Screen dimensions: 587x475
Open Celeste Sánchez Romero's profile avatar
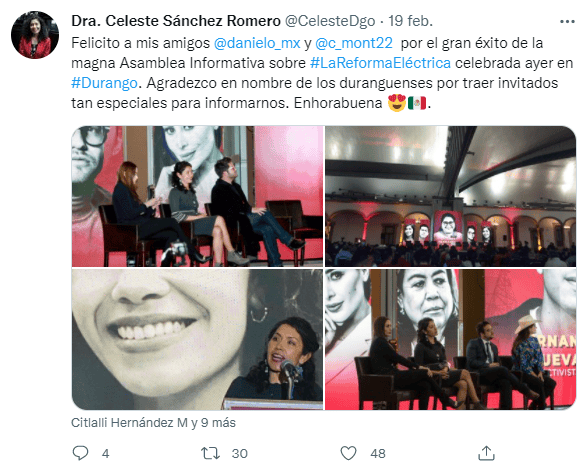tap(35, 35)
